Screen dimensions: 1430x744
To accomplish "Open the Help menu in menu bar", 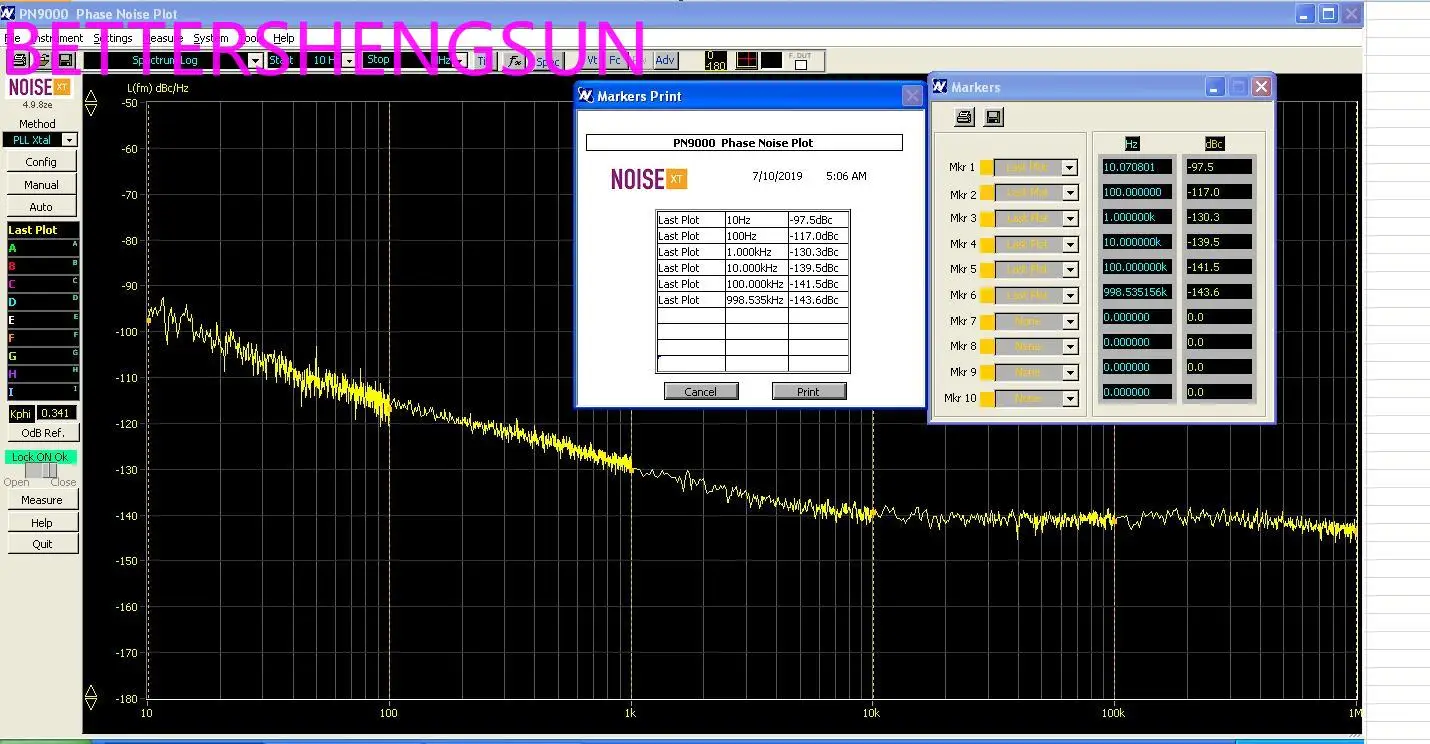I will click(x=284, y=38).
